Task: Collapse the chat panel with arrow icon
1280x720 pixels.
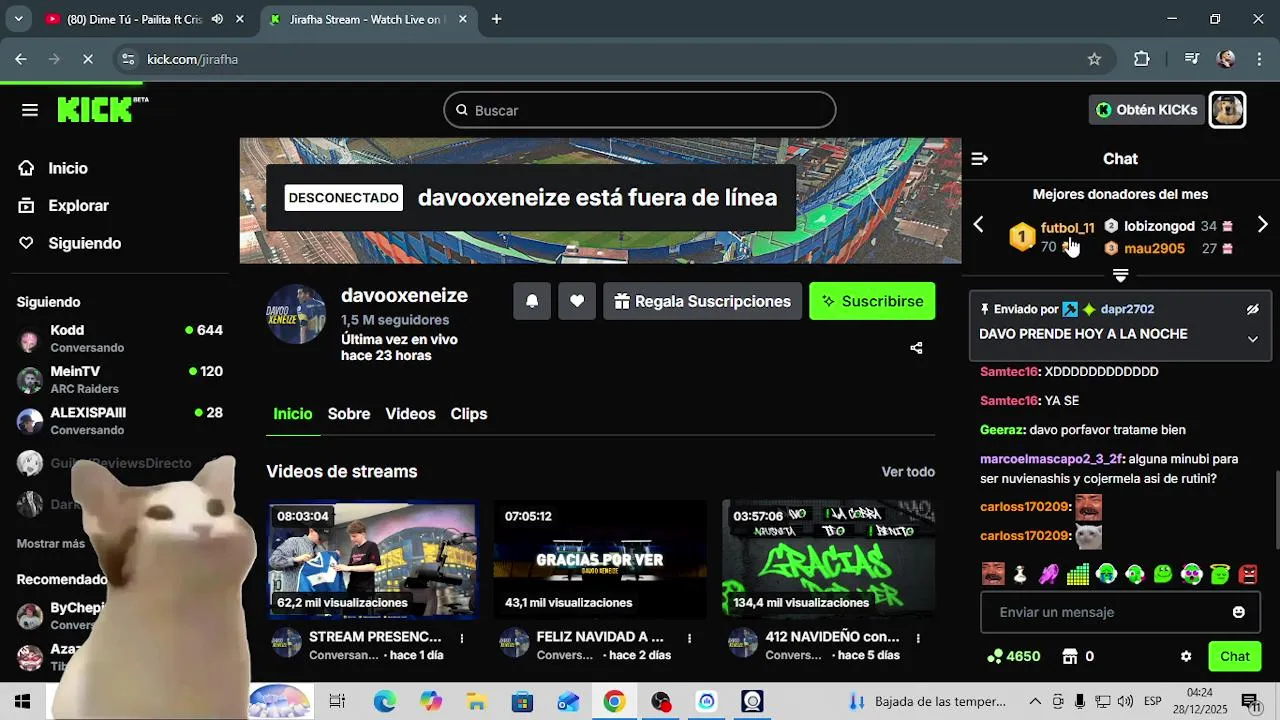Action: pos(980,159)
